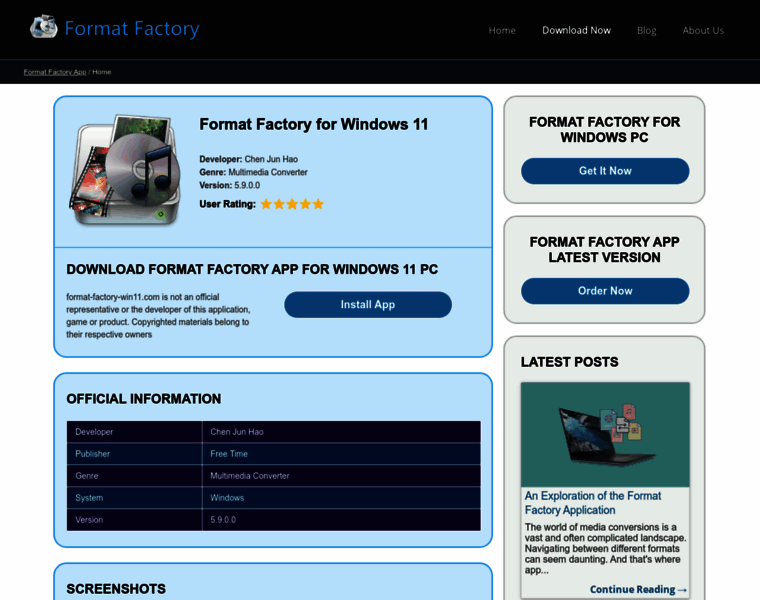The height and width of the screenshot is (600, 760).
Task: Click the 'OFFICIAL INFORMATION' heading
Action: pos(143,399)
